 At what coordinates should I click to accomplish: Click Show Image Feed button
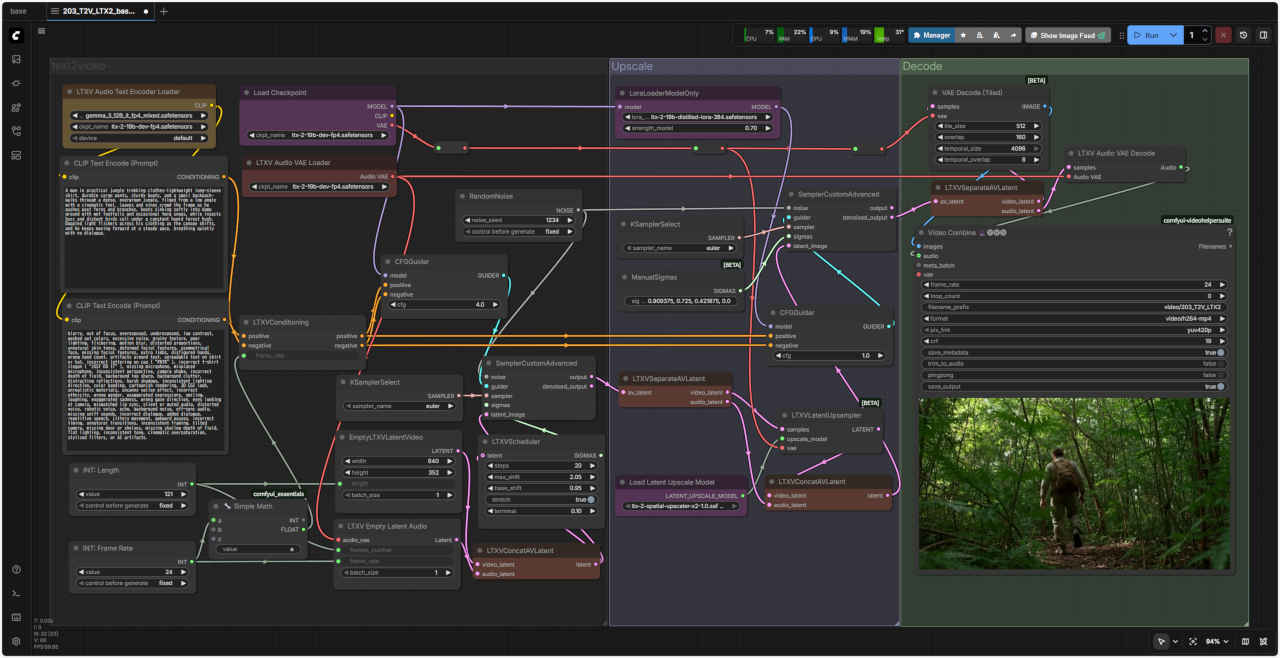pyautogui.click(x=1068, y=35)
